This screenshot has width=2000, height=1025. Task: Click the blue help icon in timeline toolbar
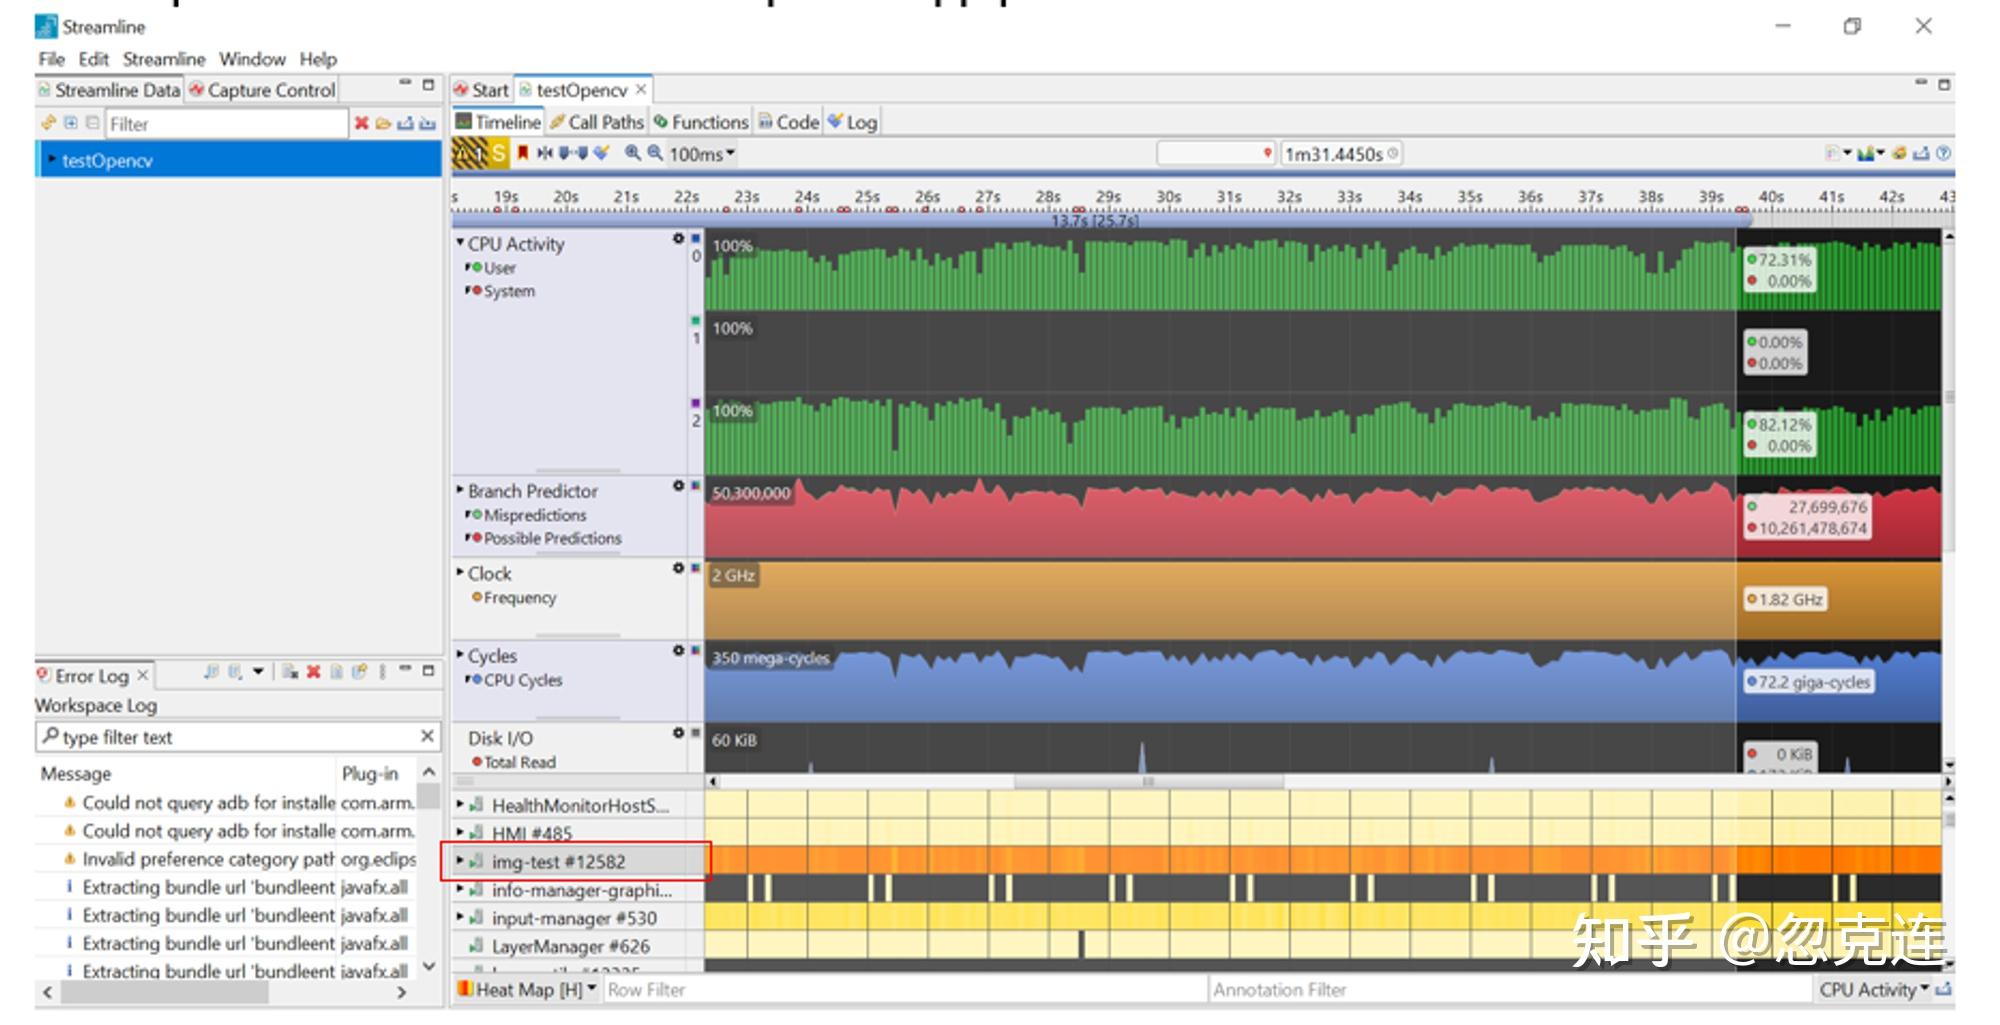[x=1943, y=153]
